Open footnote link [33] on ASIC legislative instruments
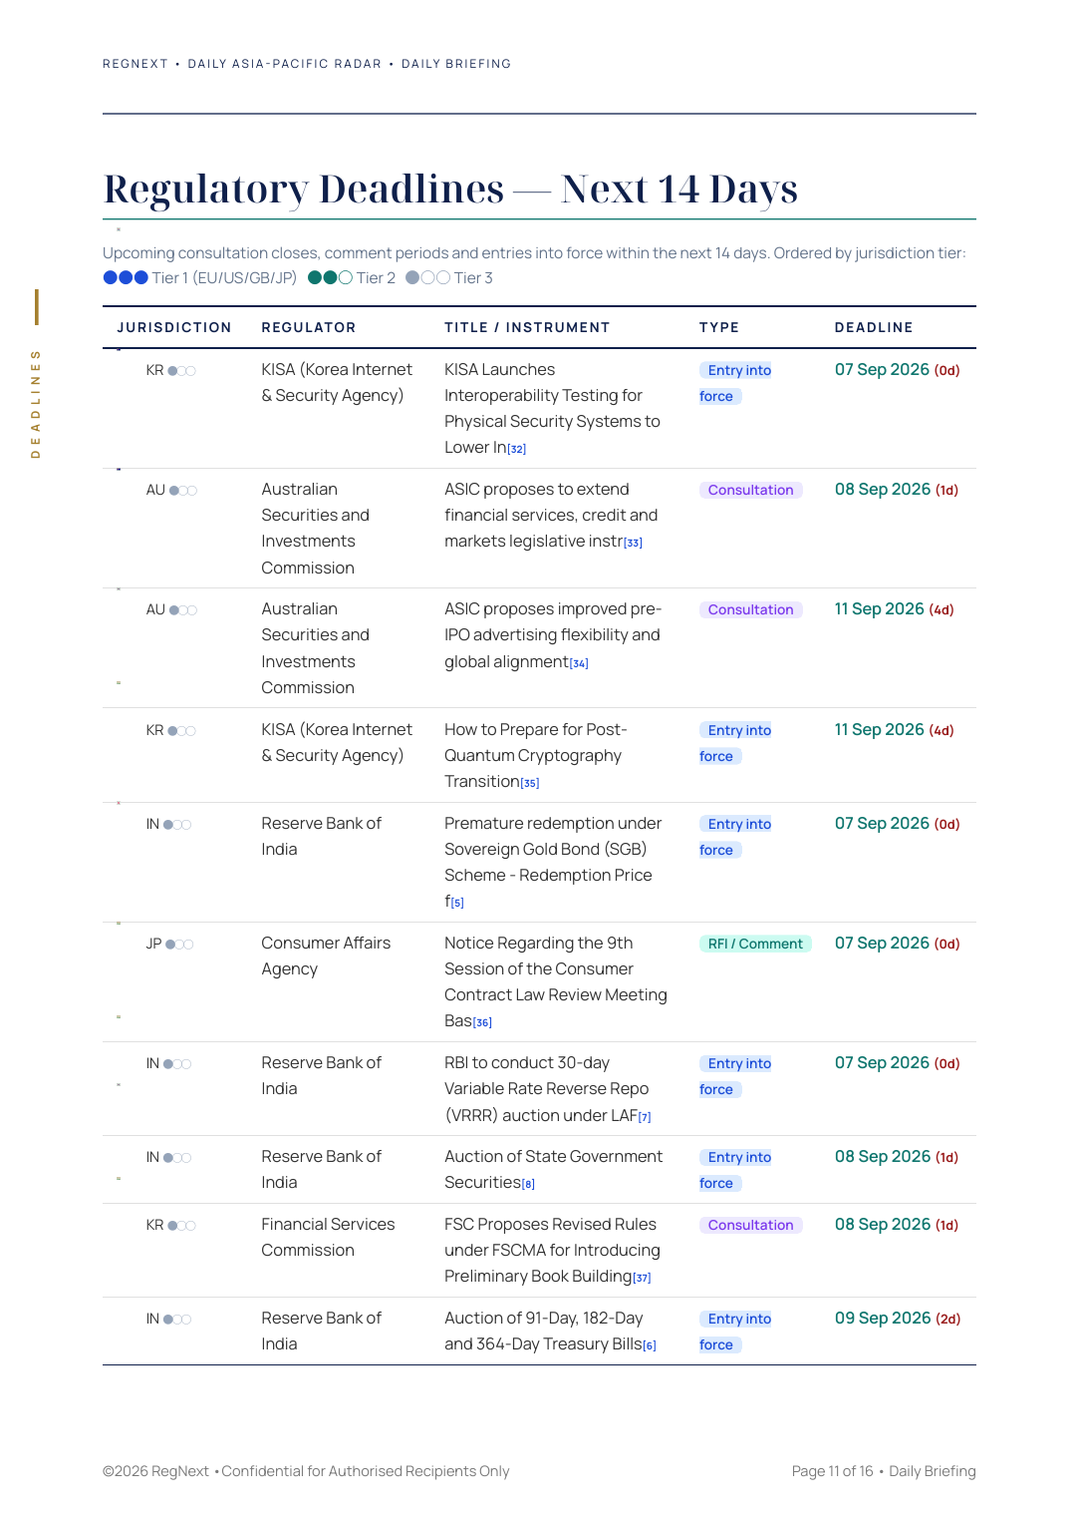This screenshot has height=1528, width=1080. coord(633,543)
